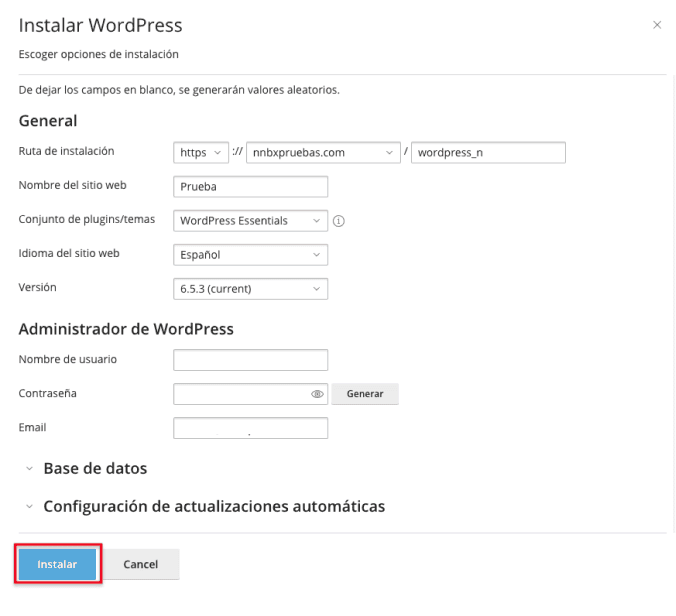676x616 pixels.
Task: Open the nnbxpruebas.com domain dropdown
Action: pyautogui.click(x=323, y=153)
